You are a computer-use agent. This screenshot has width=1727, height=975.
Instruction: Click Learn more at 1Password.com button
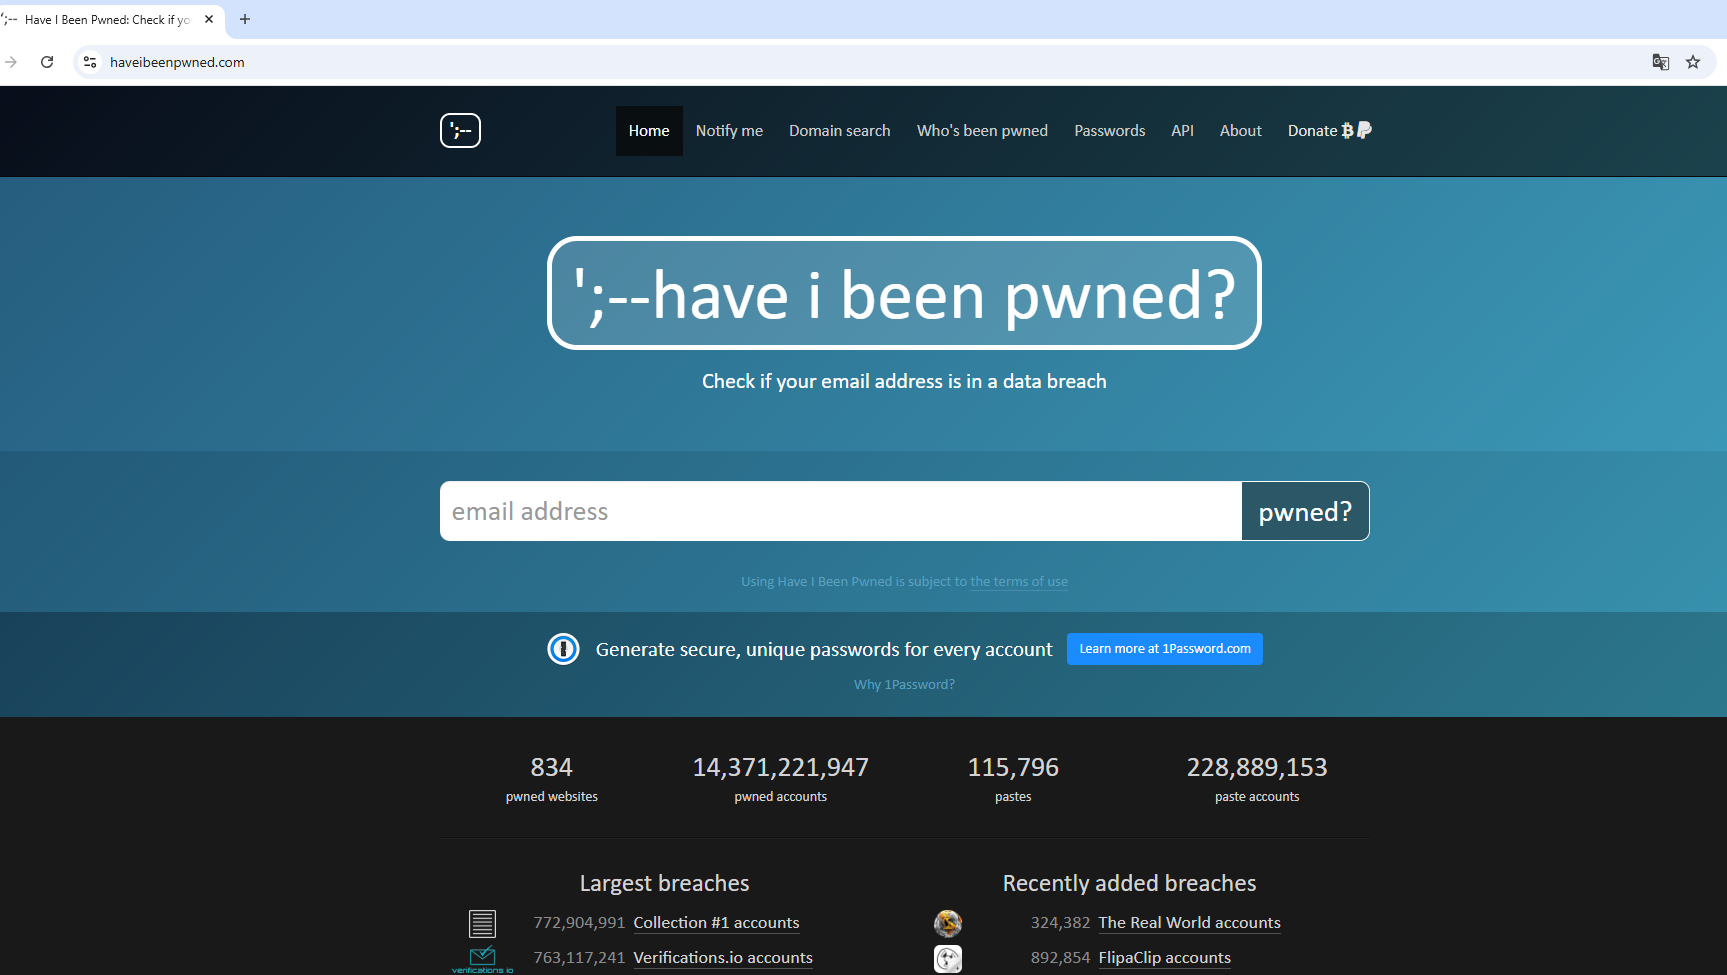click(x=1164, y=649)
